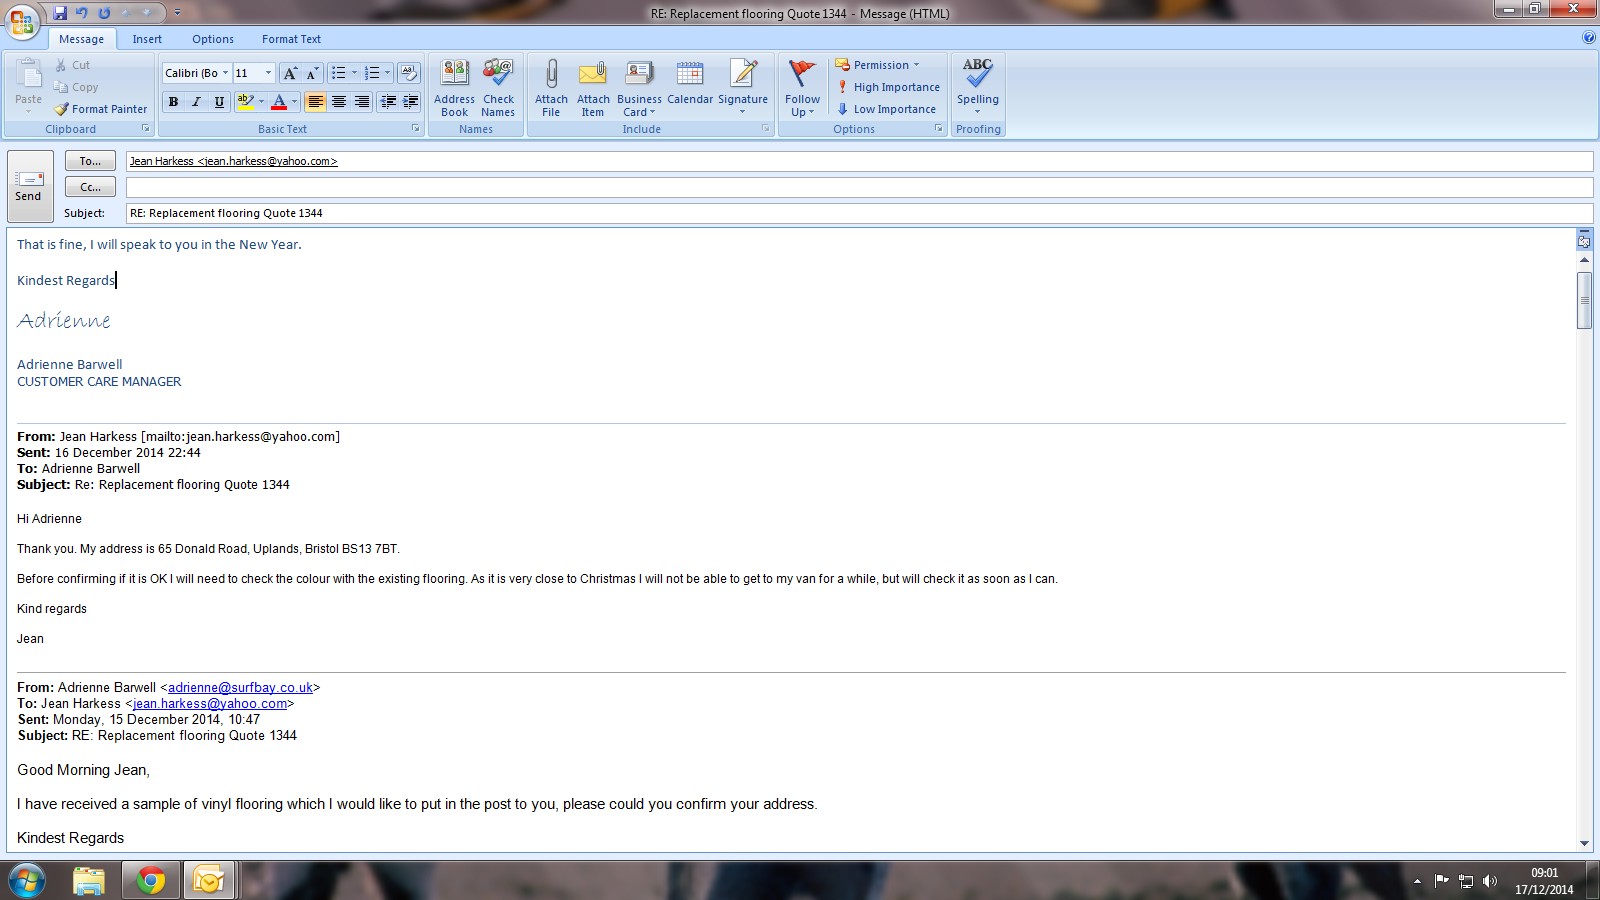Click the volume icon in system tray
The image size is (1600, 900).
pos(1490,881)
